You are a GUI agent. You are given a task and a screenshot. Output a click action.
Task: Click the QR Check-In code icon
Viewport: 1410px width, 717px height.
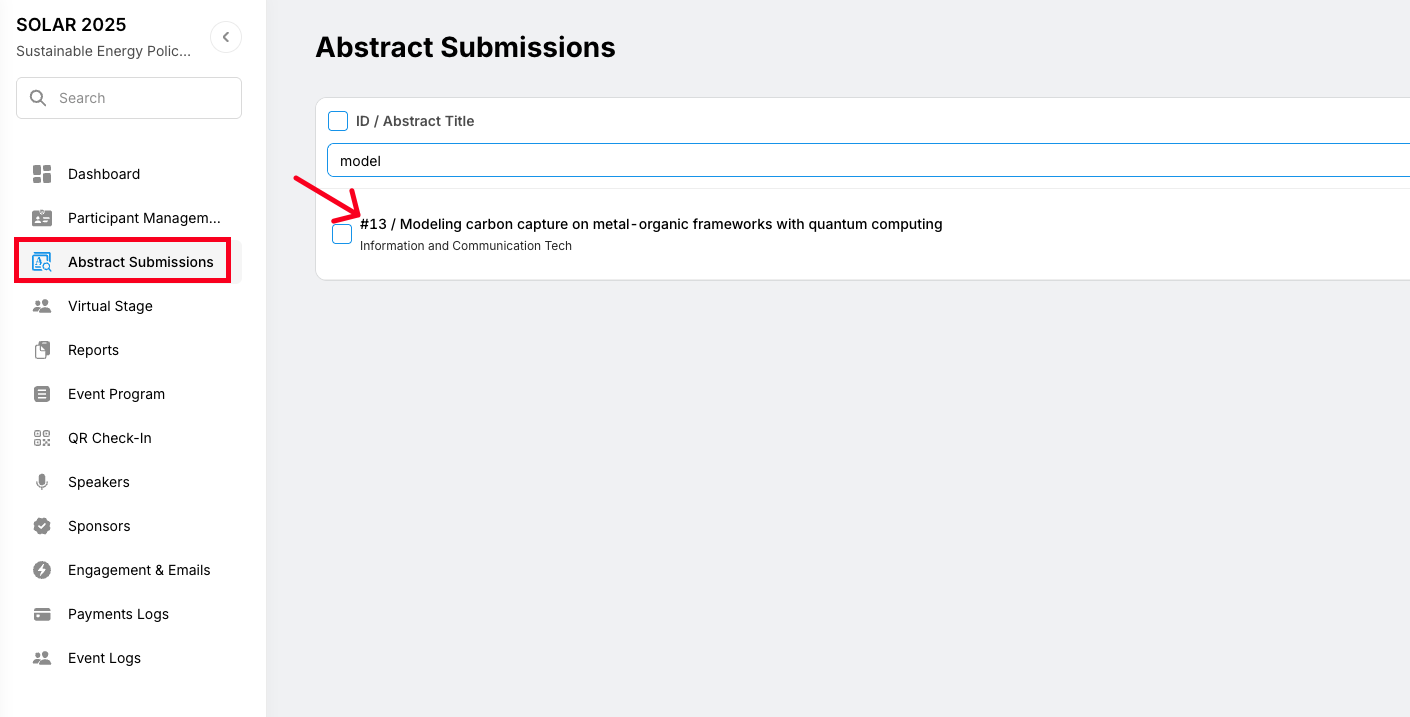tap(42, 438)
